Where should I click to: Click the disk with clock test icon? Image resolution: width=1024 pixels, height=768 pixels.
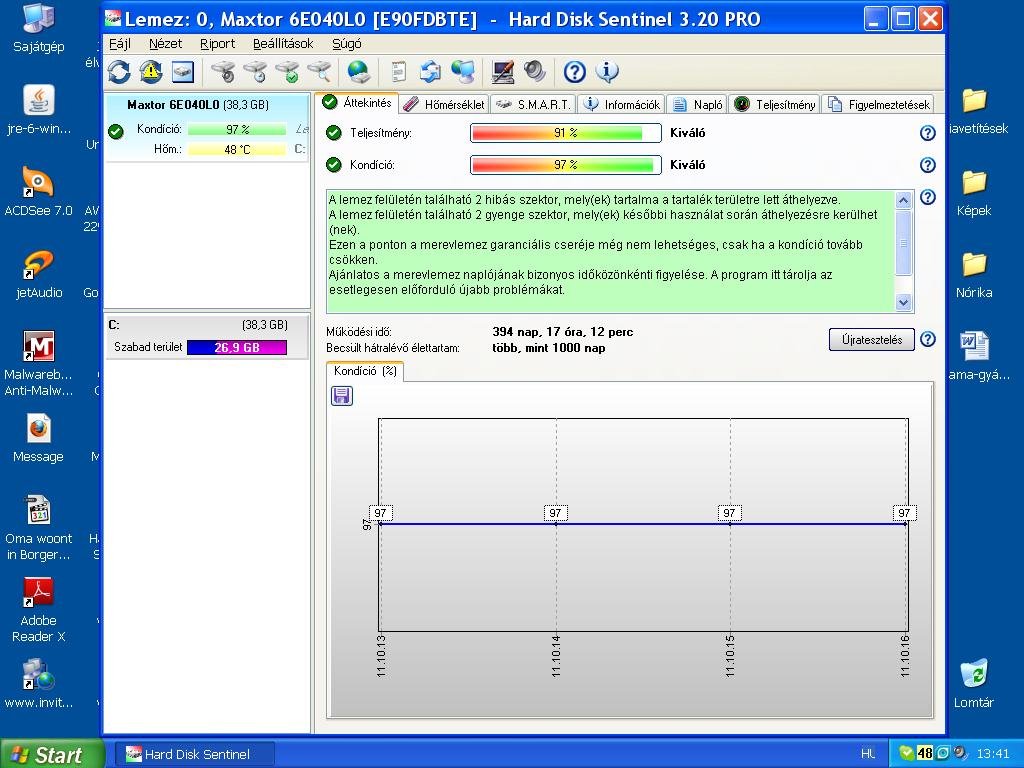255,72
